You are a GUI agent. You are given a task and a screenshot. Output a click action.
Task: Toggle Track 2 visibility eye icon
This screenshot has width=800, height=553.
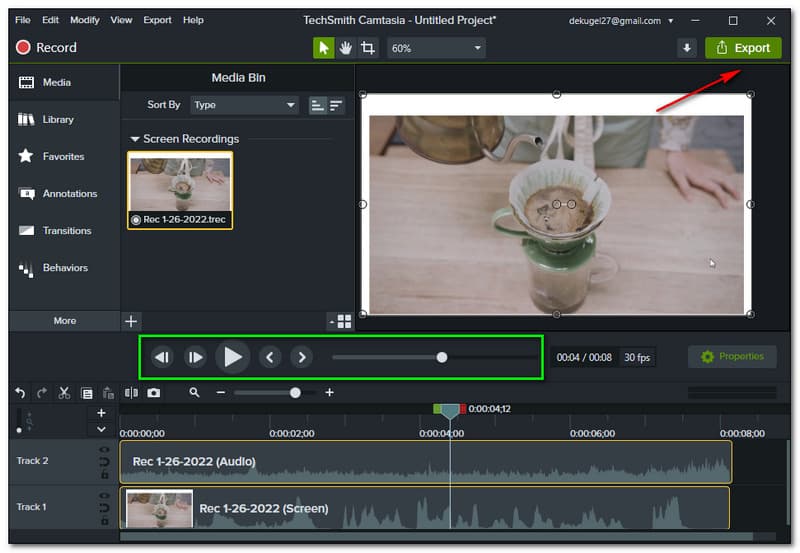pyautogui.click(x=104, y=450)
